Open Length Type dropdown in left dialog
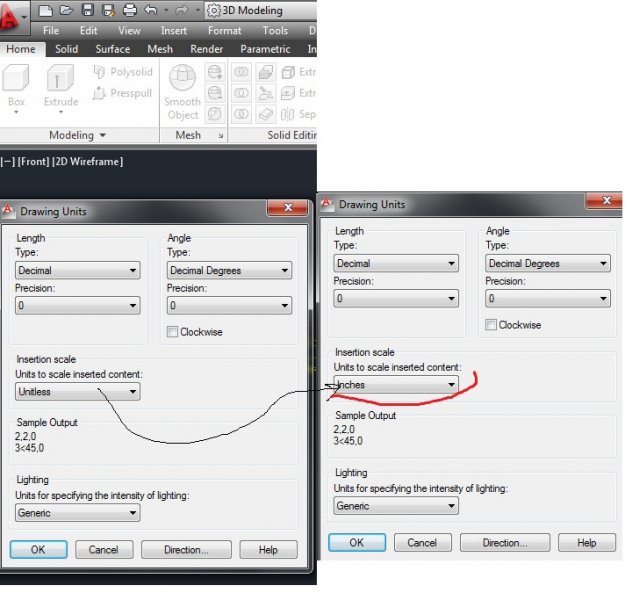Viewport: 625px width, 600px height. point(78,270)
